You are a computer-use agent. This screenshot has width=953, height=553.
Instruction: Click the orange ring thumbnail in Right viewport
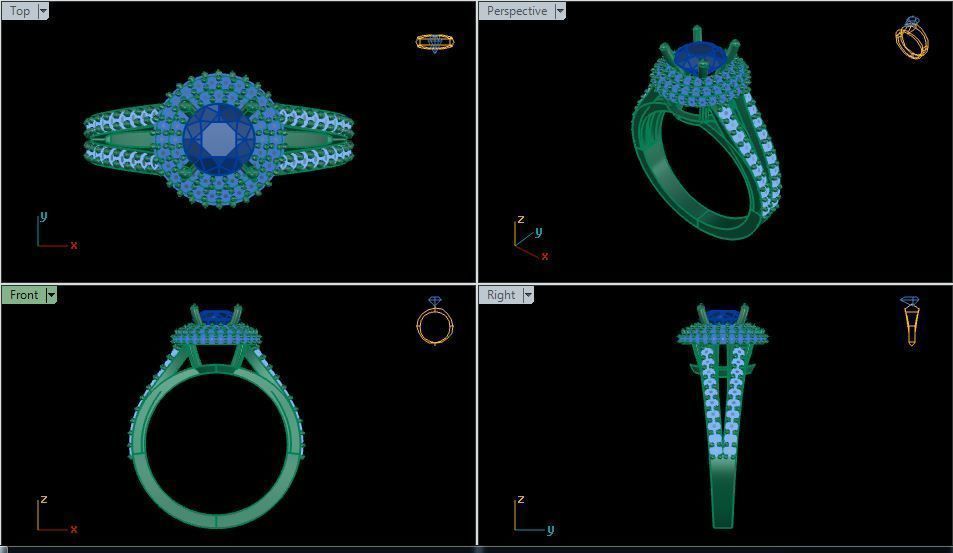910,321
